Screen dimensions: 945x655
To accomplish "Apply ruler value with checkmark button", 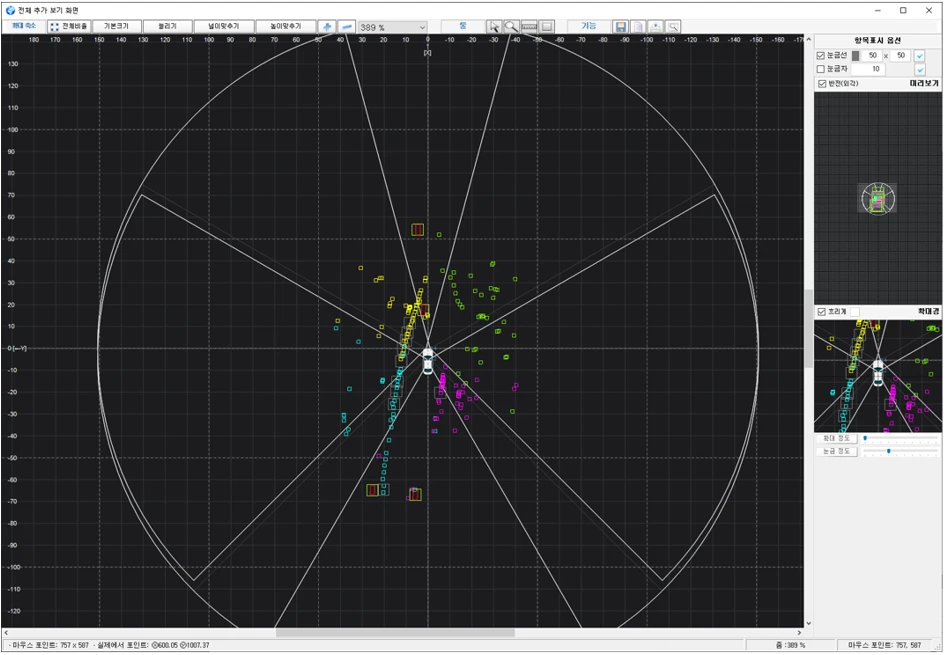I will coord(920,69).
